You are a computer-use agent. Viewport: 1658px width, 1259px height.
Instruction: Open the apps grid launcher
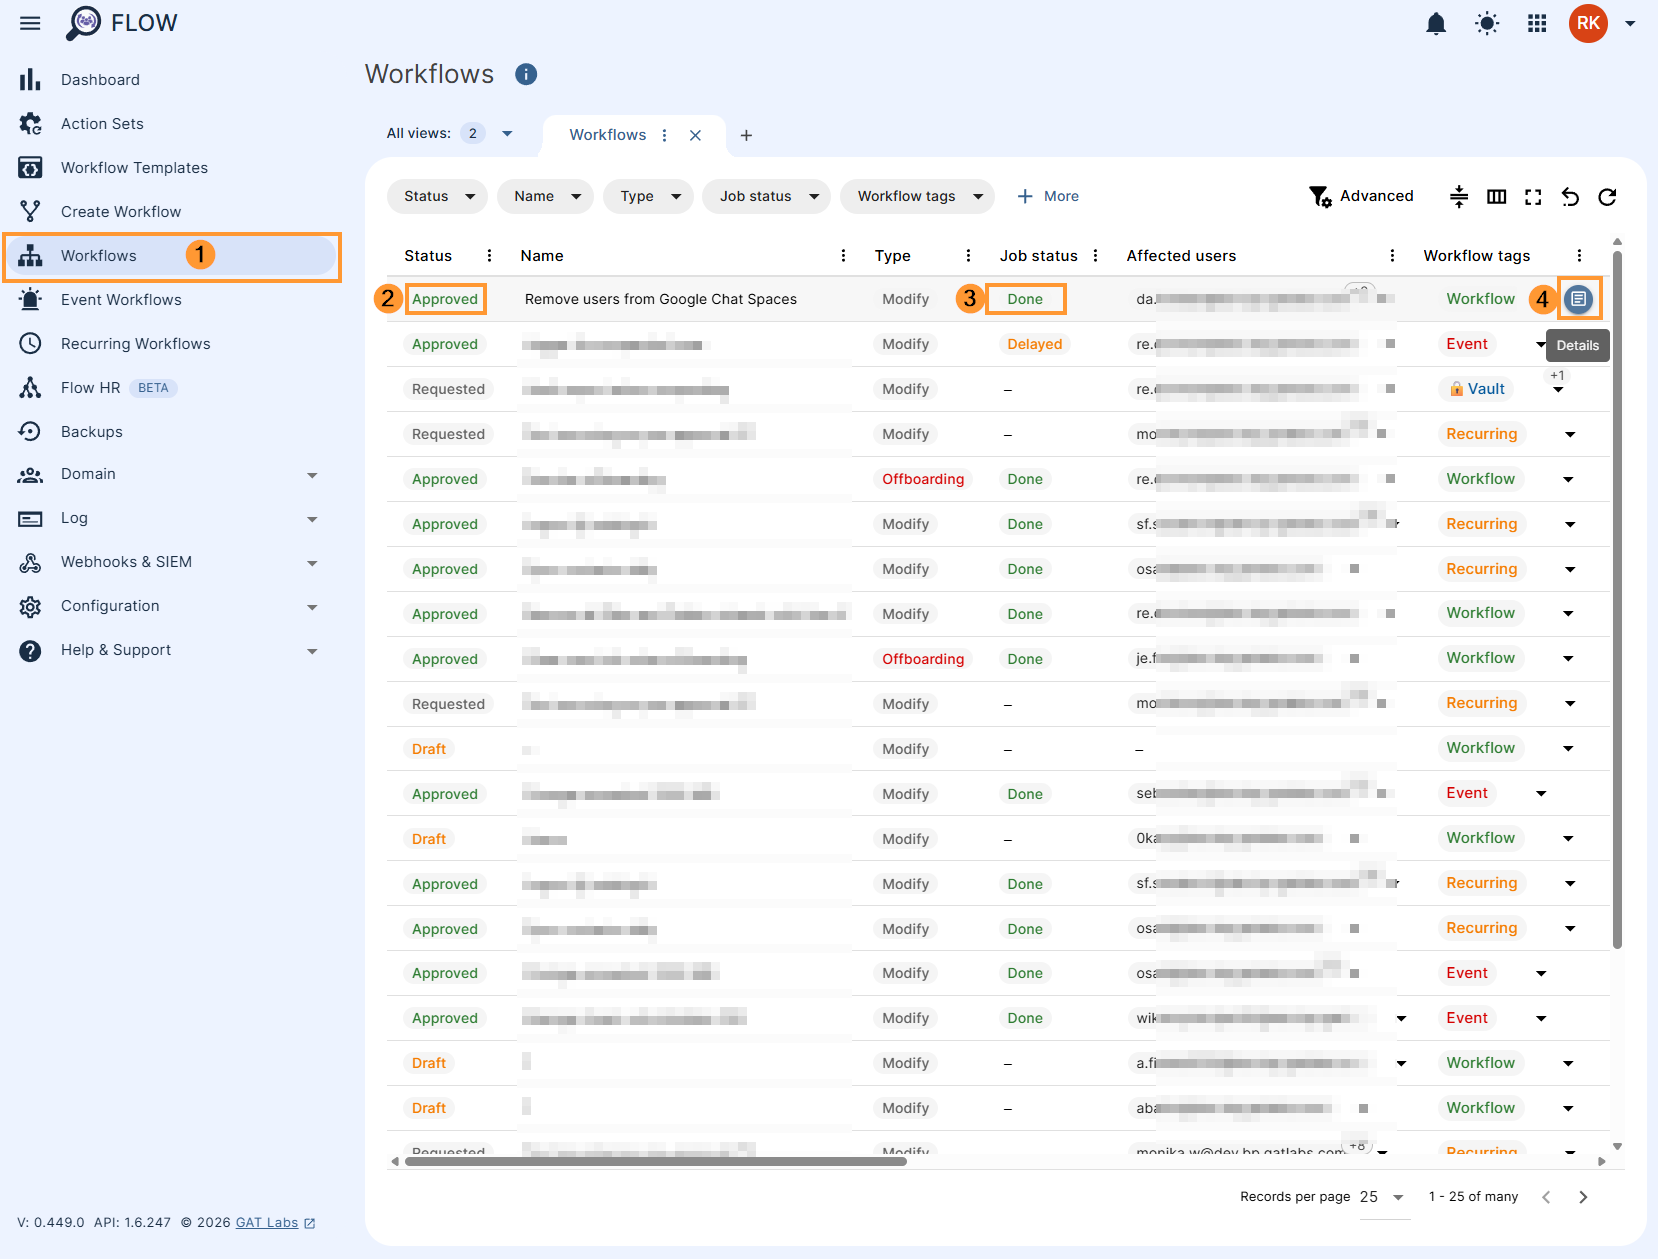point(1538,23)
